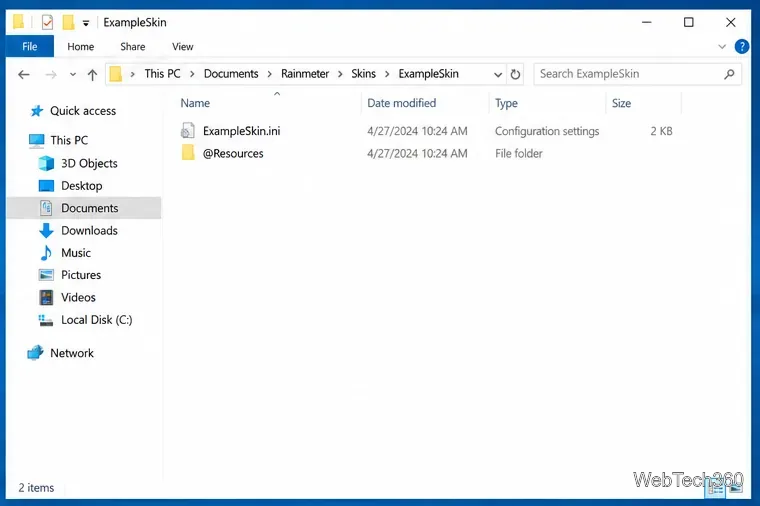The height and width of the screenshot is (506, 760).
Task: Click the ExampleSkin.ini date modified cell
Action: [417, 131]
